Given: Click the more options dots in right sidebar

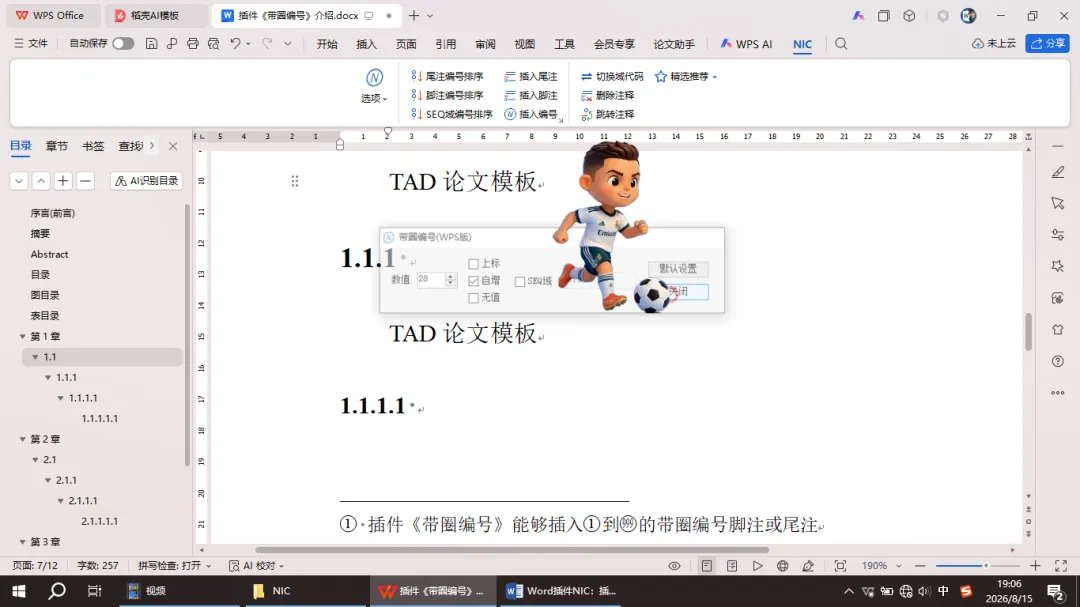Looking at the screenshot, I should point(1058,393).
